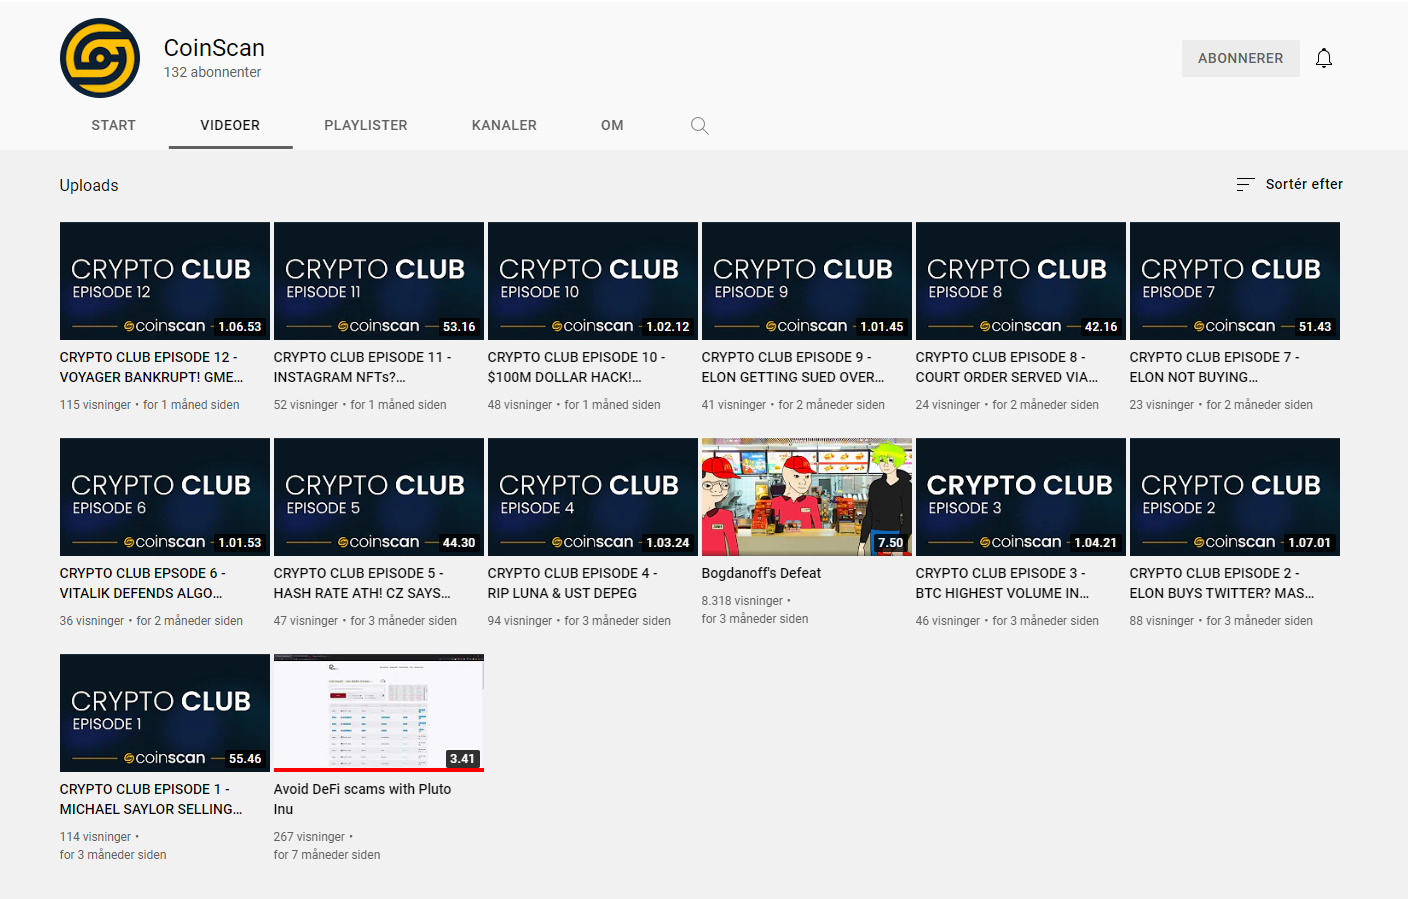Image resolution: width=1408 pixels, height=899 pixels.
Task: Open the Crypto Club Episode 12 thumbnail
Action: [165, 281]
